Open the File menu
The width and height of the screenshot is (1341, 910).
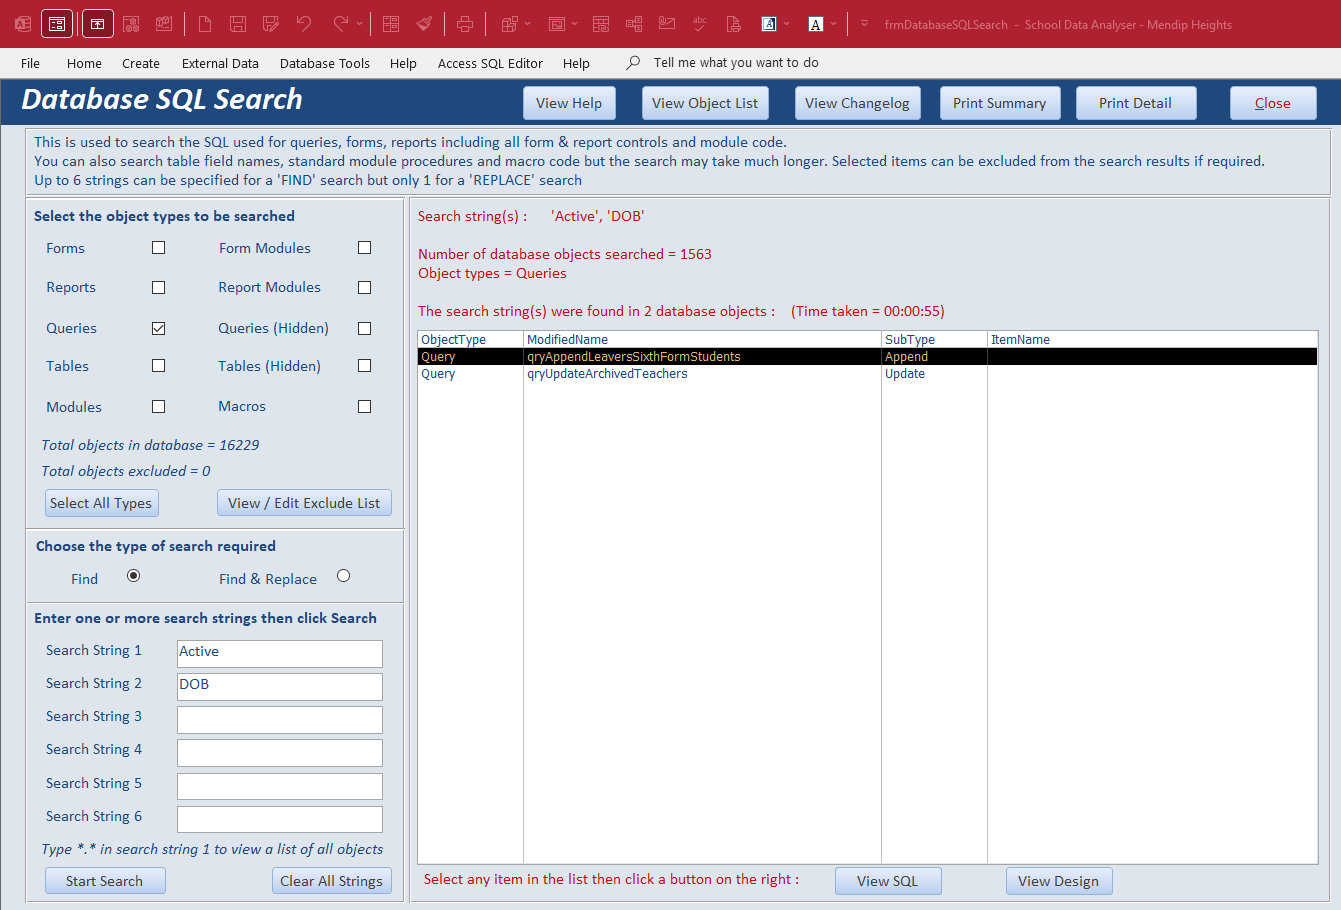pyautogui.click(x=31, y=63)
